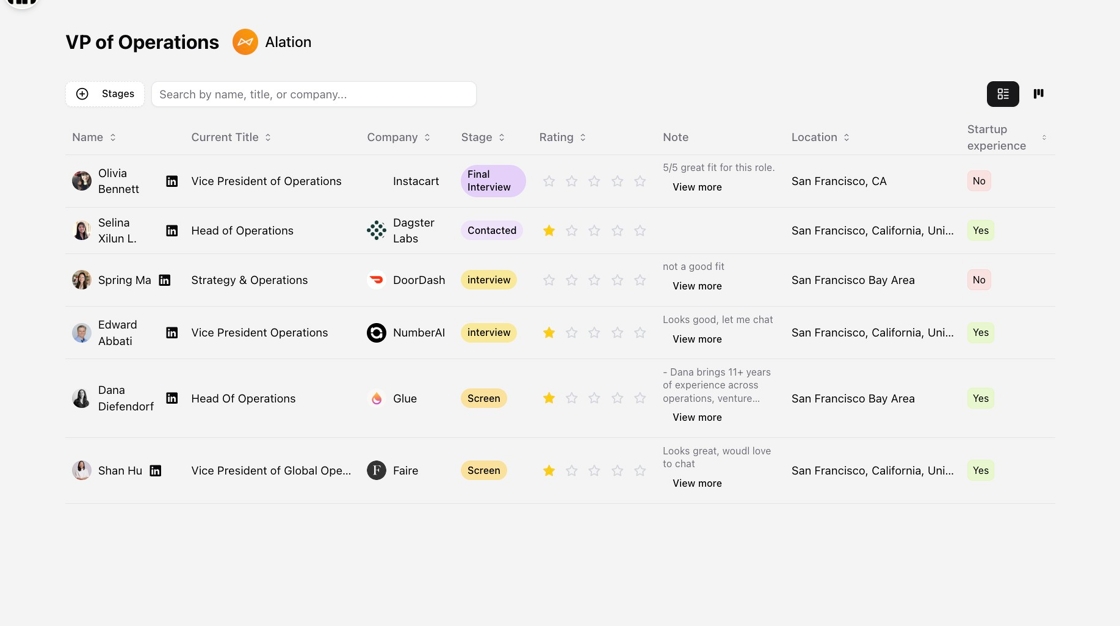Click Shan Hu's filled first star
The height and width of the screenshot is (626, 1120).
click(x=549, y=470)
